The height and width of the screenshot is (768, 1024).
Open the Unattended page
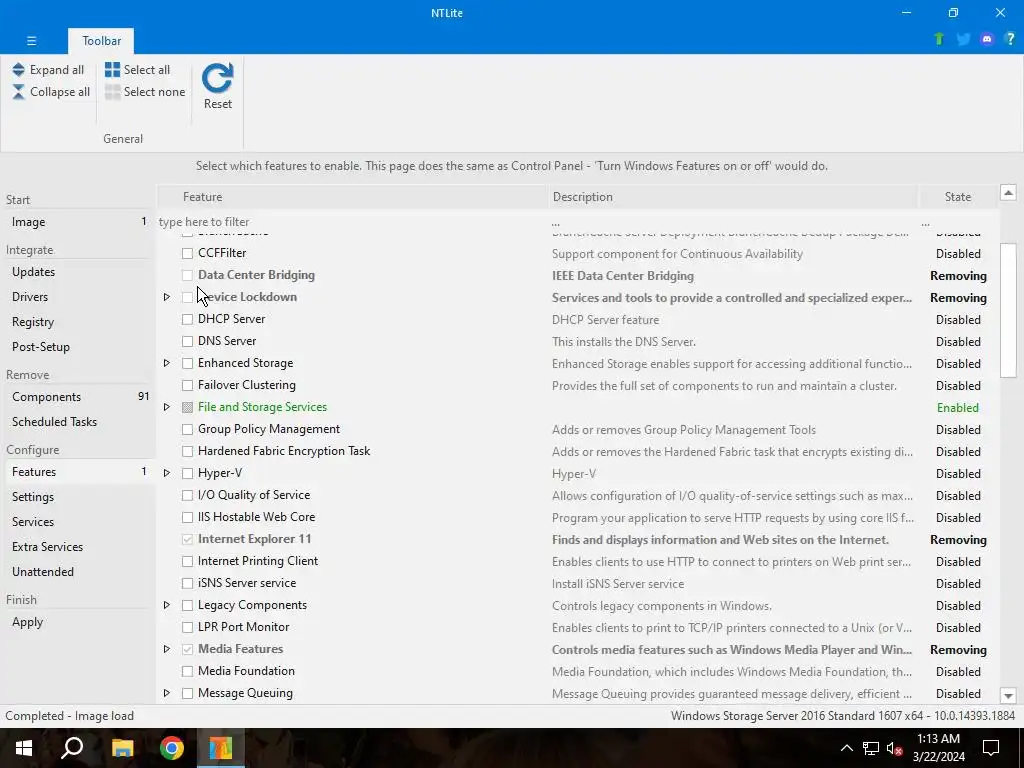(x=78, y=571)
